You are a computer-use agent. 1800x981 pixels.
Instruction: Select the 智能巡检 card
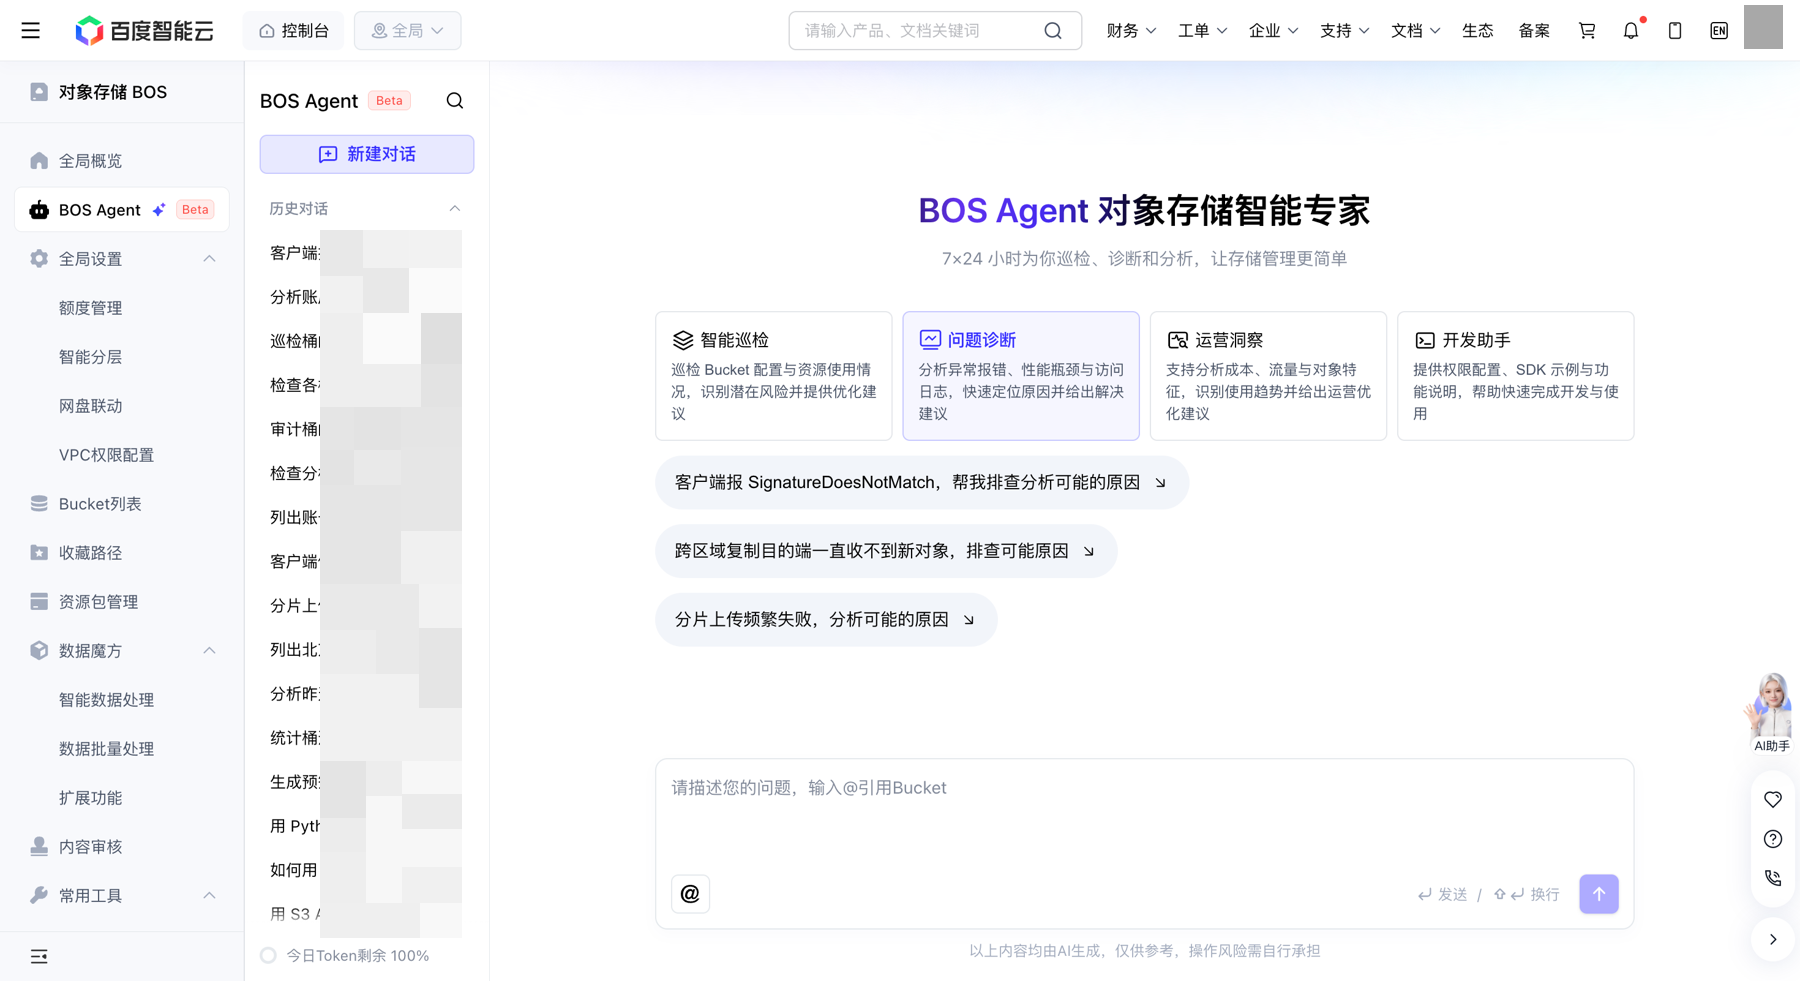pyautogui.click(x=774, y=376)
